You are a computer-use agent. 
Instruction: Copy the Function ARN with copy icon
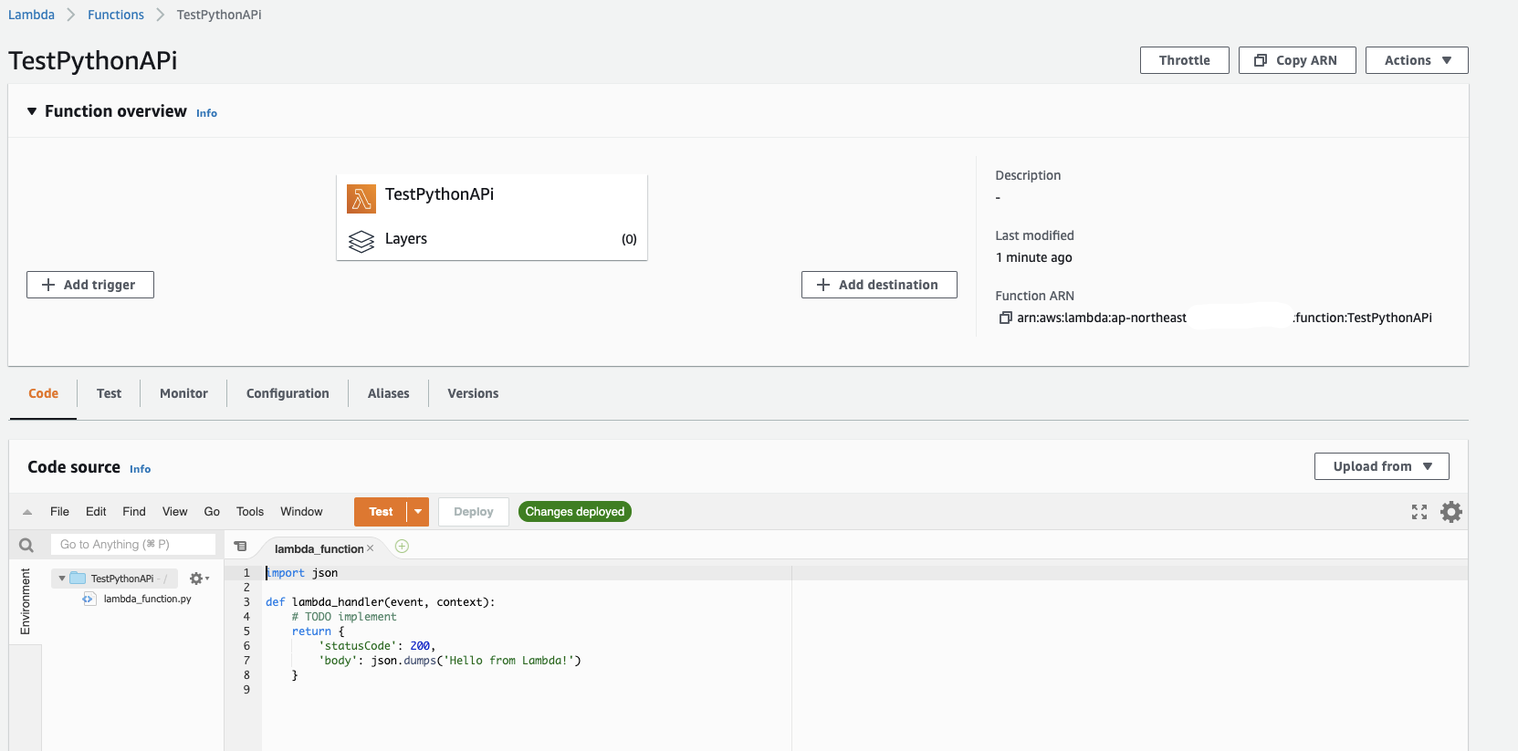tap(1005, 318)
